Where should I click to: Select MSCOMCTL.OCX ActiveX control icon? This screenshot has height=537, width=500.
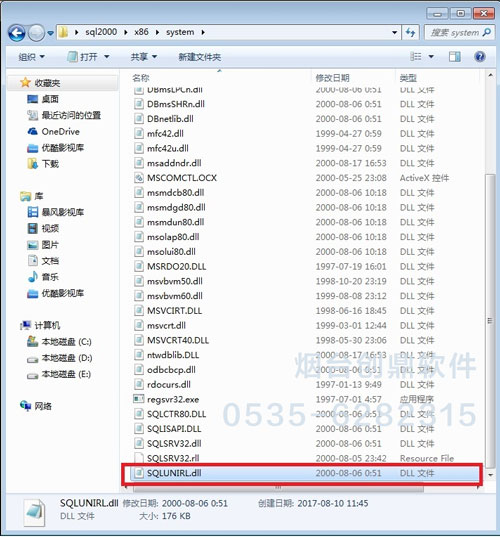point(138,177)
